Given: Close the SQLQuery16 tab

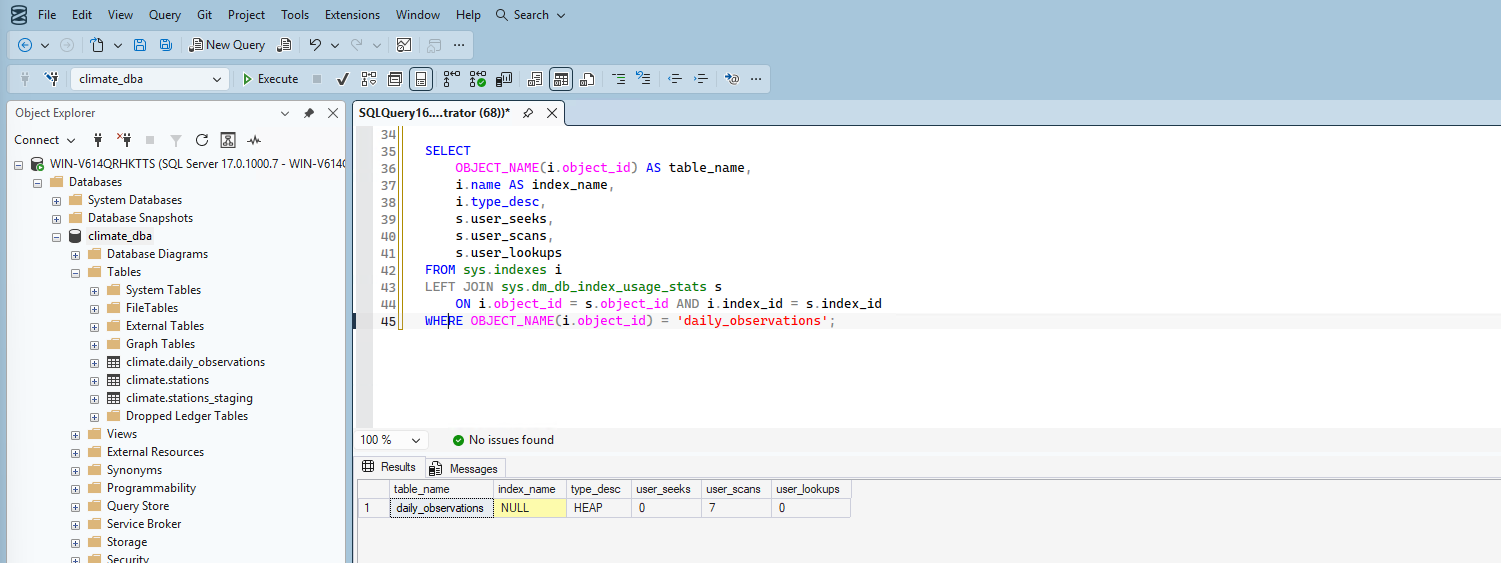Looking at the screenshot, I should (x=550, y=113).
